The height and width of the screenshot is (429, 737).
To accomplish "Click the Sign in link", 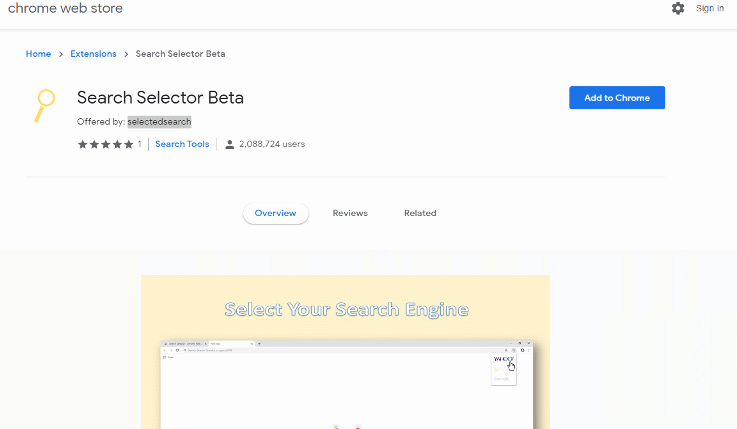I will (710, 8).
